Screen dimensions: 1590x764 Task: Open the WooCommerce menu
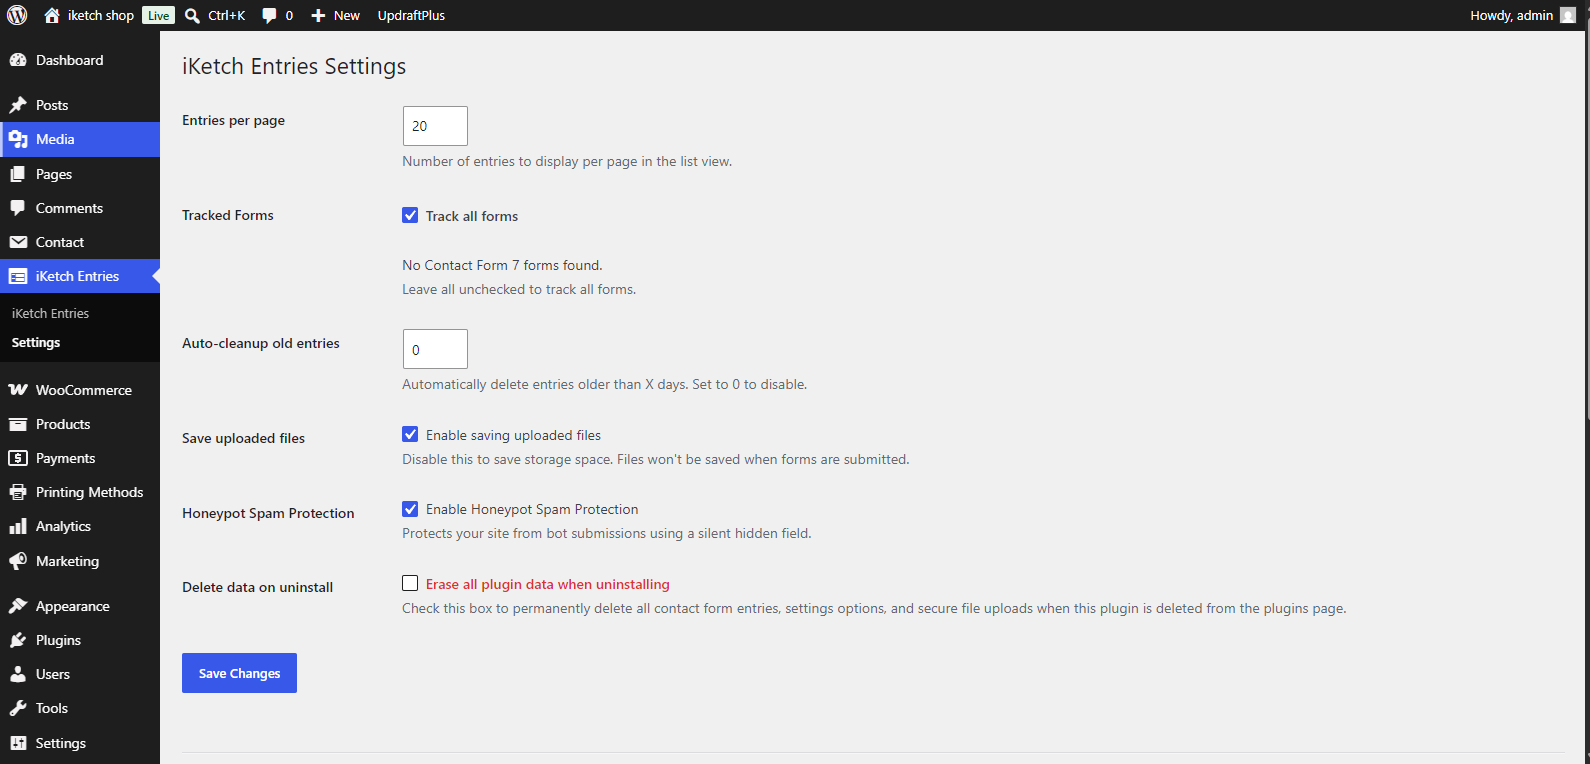pos(80,390)
